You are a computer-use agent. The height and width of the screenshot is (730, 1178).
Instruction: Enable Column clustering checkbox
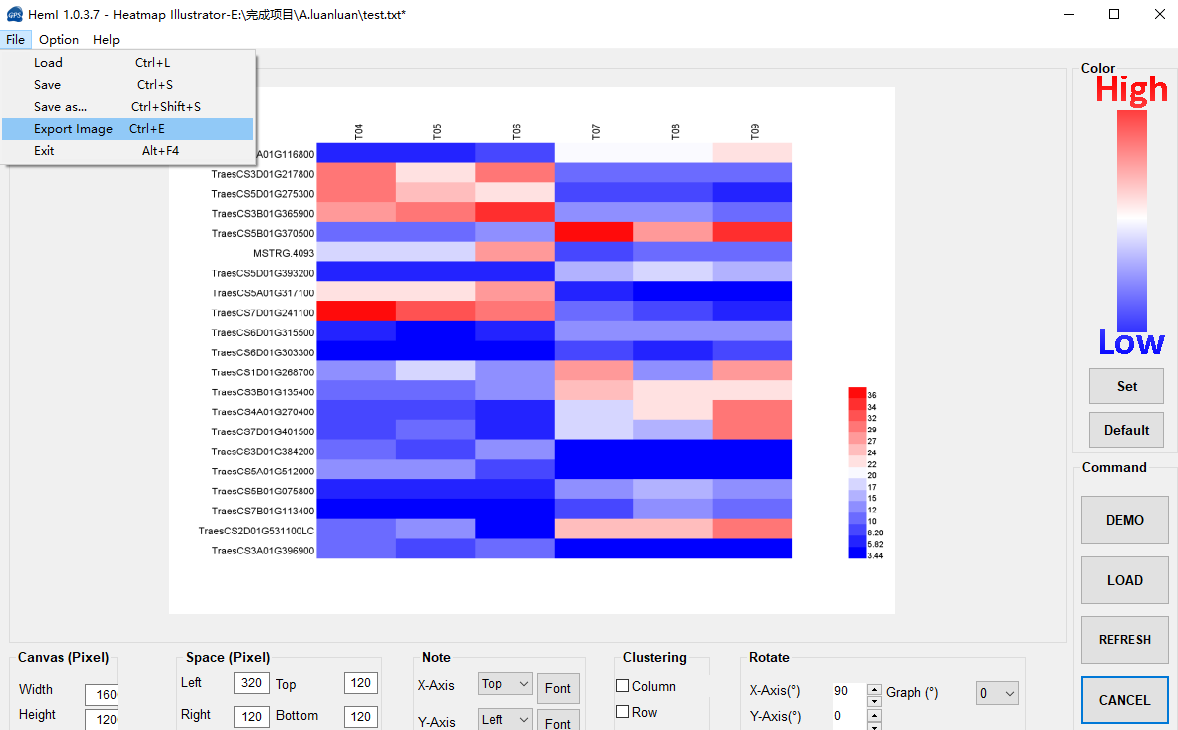point(623,686)
